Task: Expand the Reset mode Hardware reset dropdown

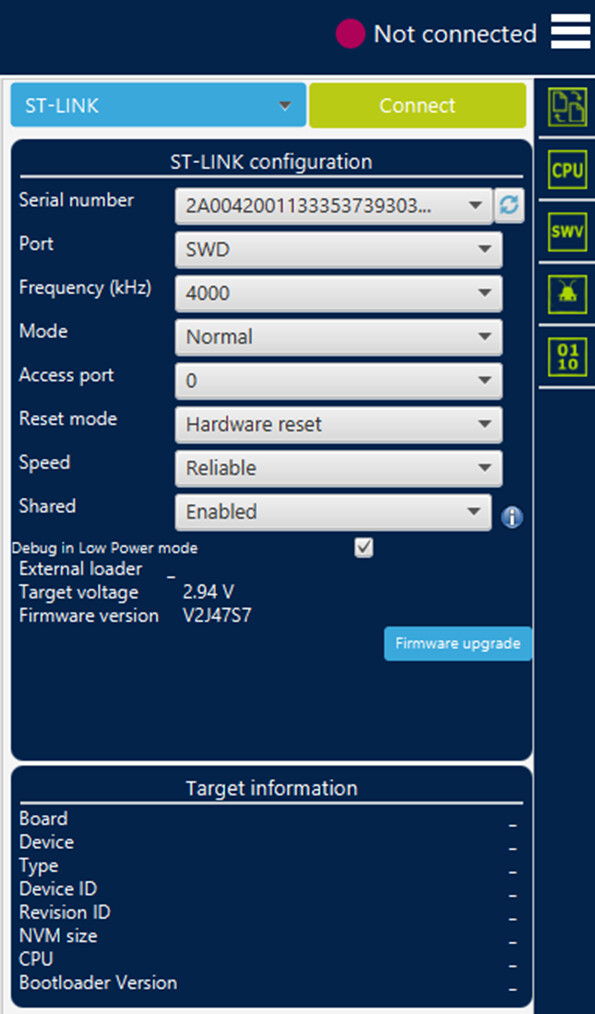Action: pos(338,424)
